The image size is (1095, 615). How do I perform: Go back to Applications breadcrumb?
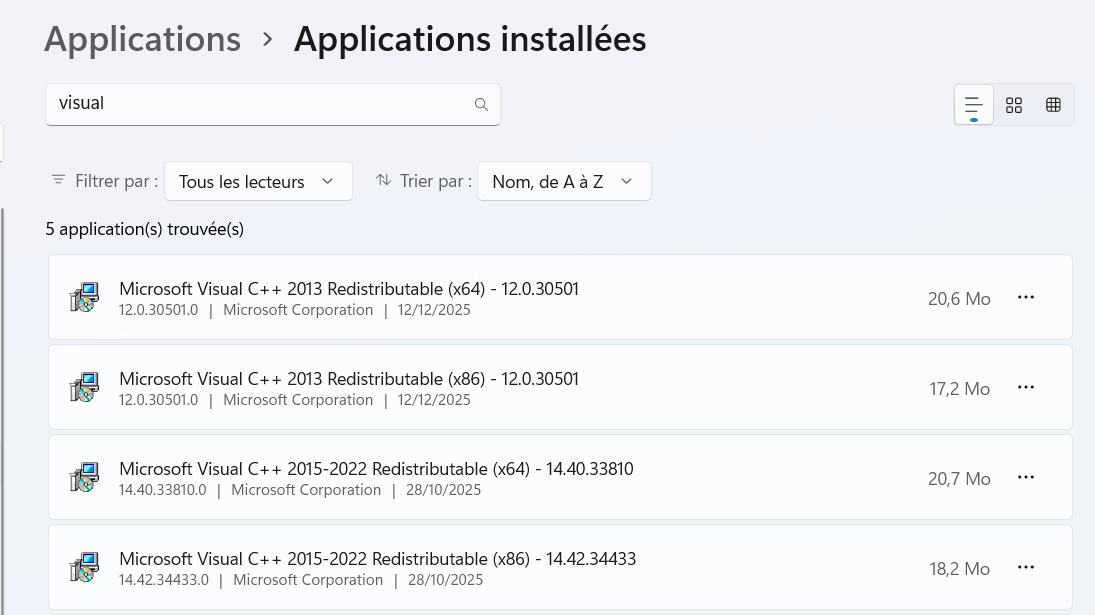point(142,40)
